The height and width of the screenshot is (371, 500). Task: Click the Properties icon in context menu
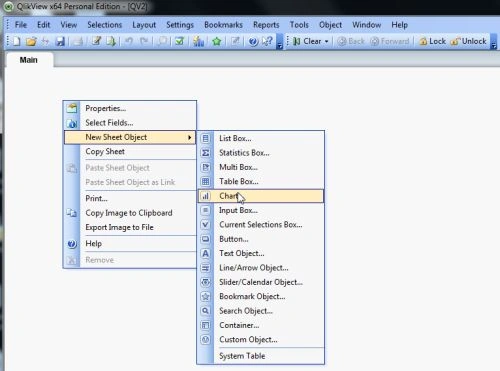click(72, 108)
